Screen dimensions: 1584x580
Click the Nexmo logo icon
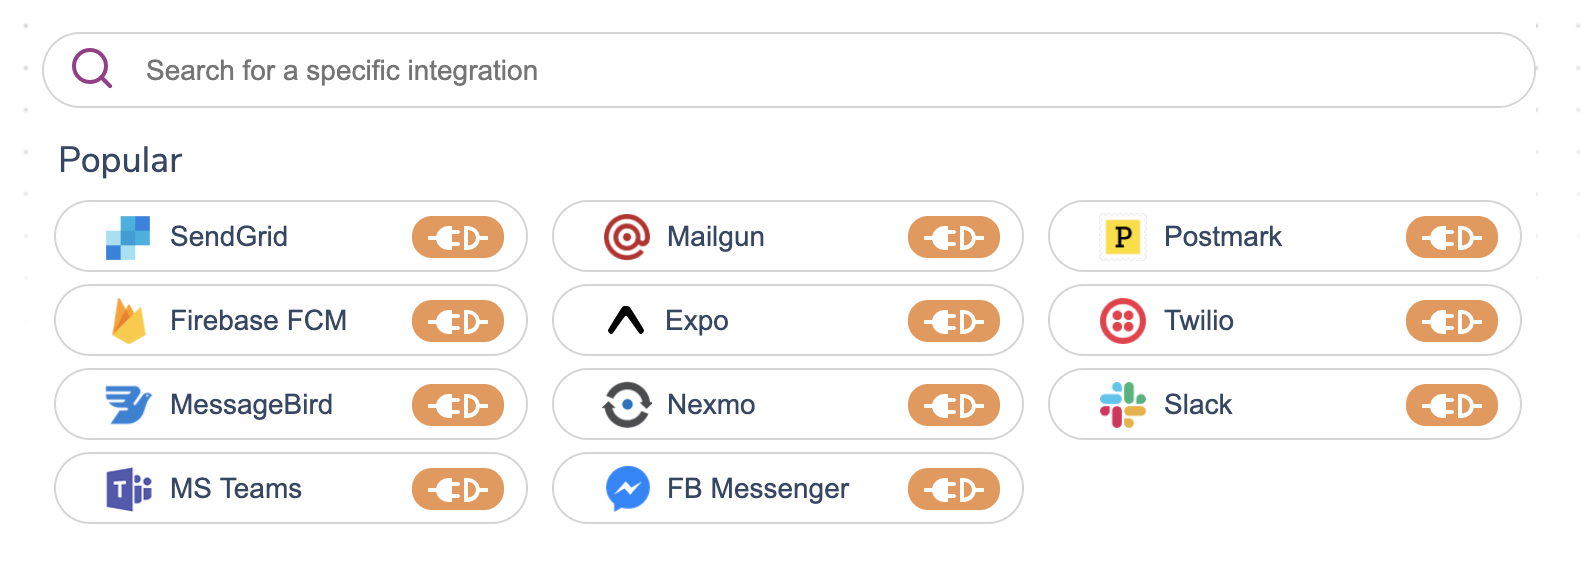pos(625,404)
